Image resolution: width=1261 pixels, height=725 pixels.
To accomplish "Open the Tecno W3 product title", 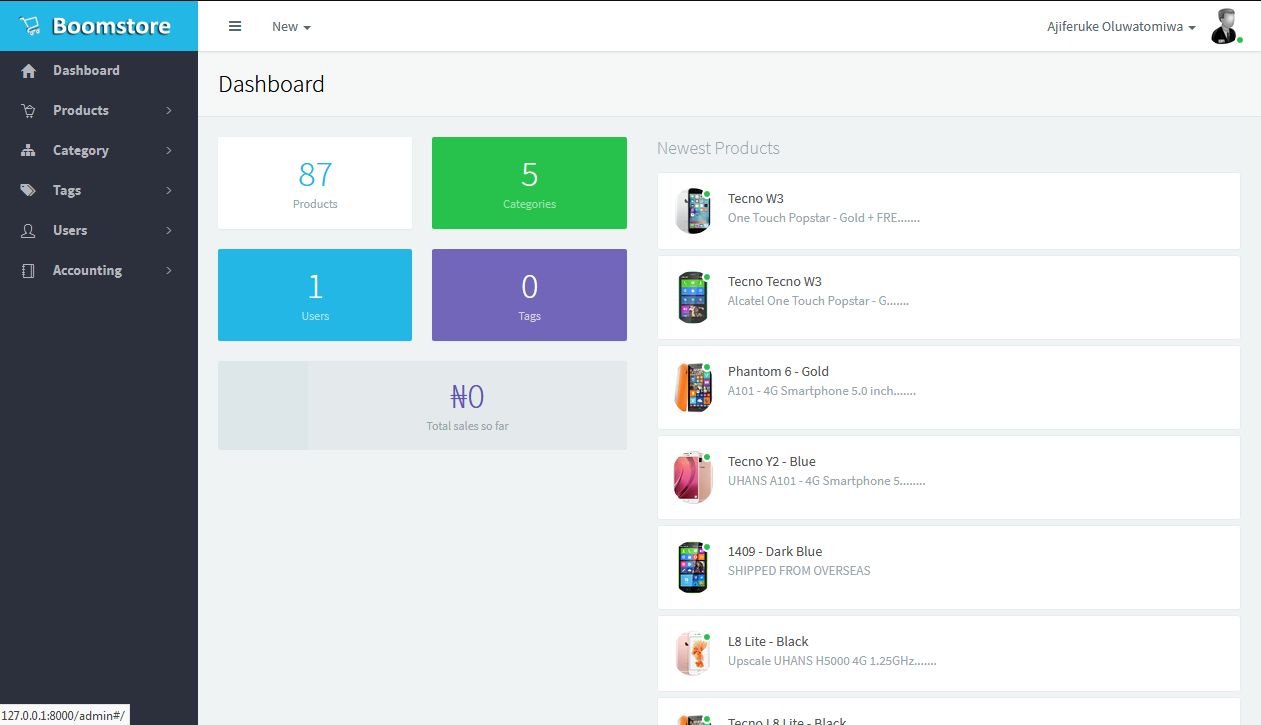I will tap(756, 199).
